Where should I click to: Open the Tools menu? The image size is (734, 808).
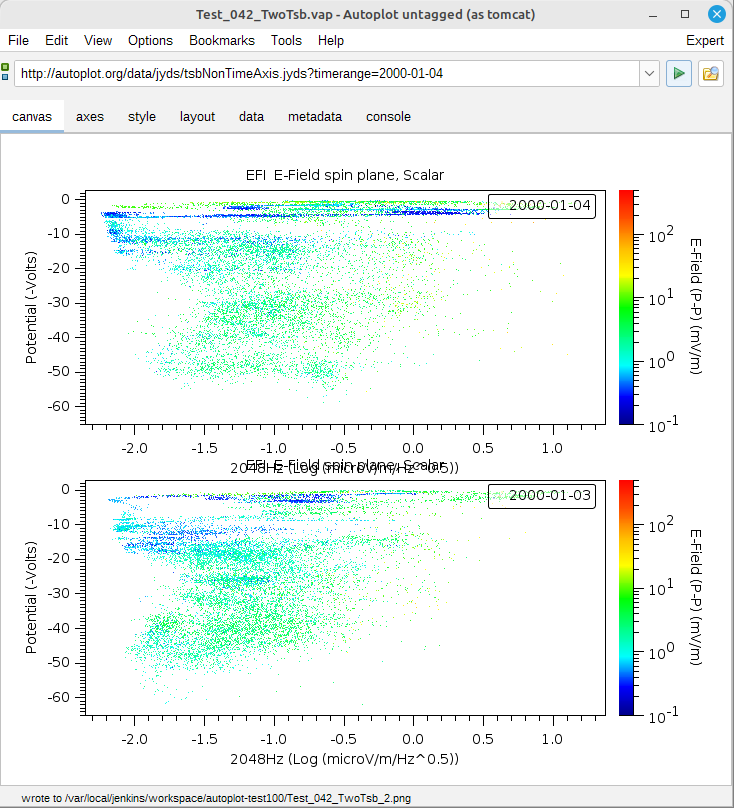click(286, 40)
